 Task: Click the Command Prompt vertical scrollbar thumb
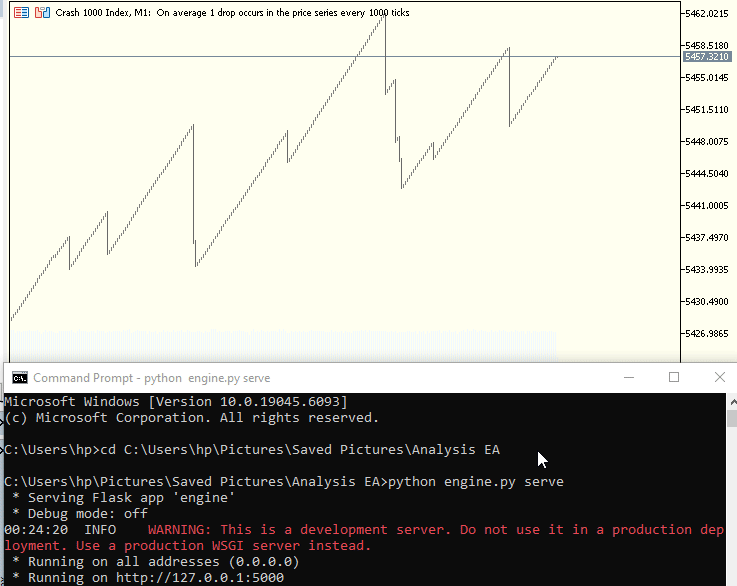(732, 418)
